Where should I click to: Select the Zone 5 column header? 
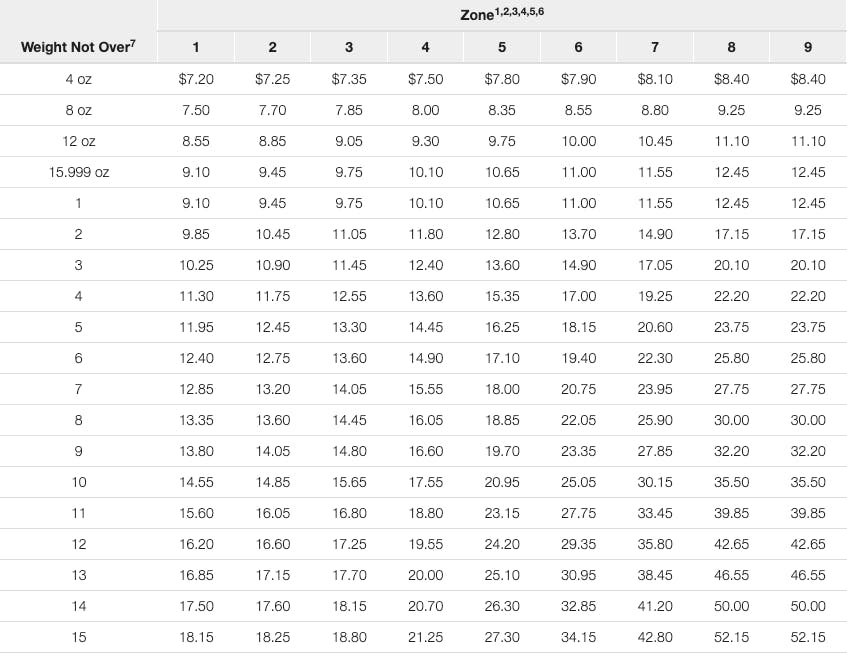(x=502, y=47)
